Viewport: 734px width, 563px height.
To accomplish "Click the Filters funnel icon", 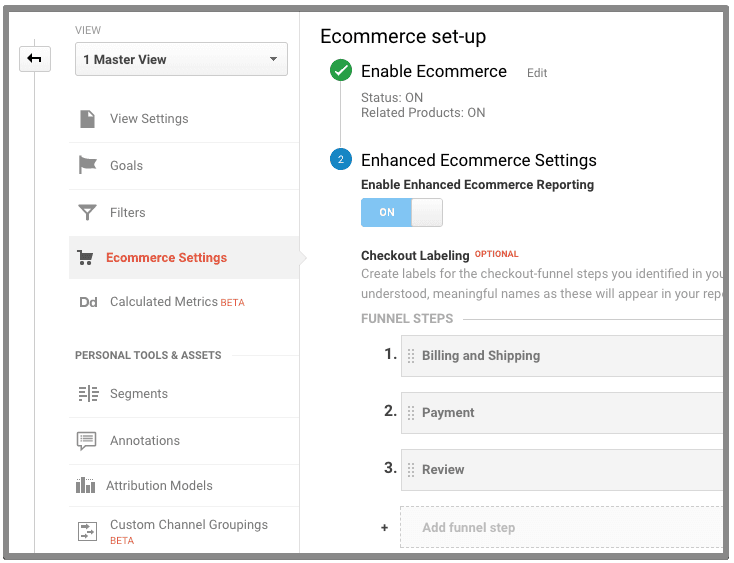I will coord(87,212).
